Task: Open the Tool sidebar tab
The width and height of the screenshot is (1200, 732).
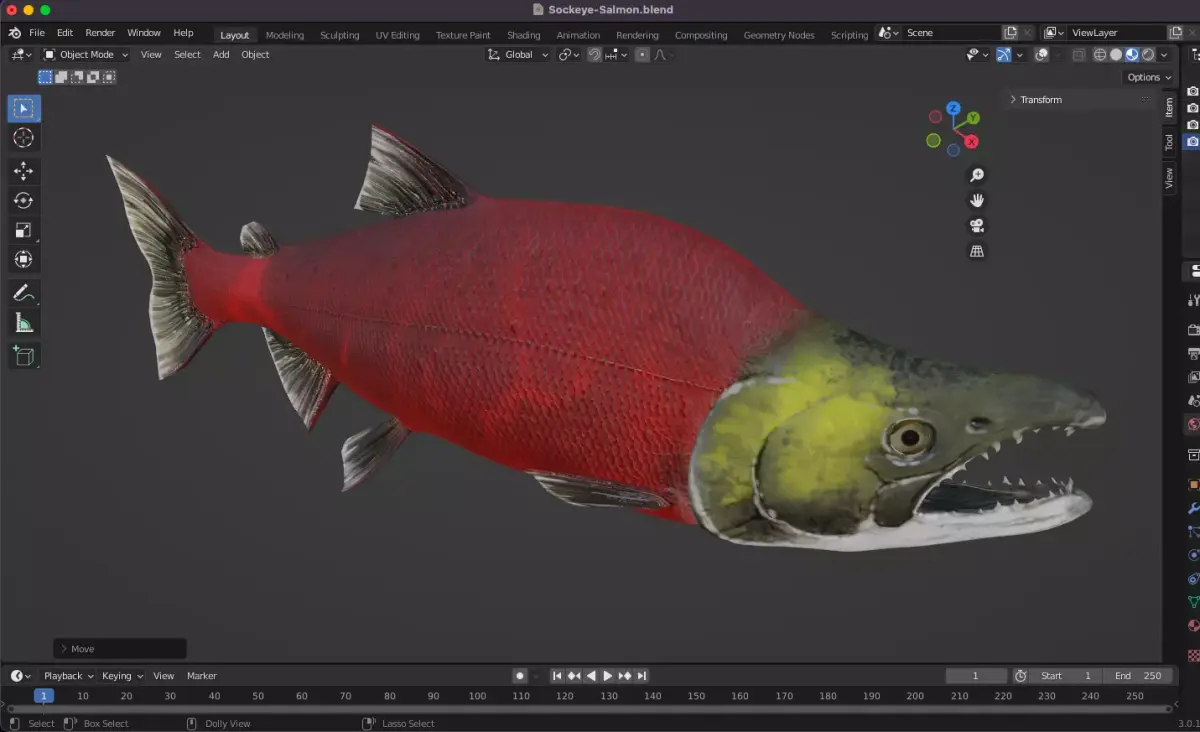Action: pos(1169,142)
